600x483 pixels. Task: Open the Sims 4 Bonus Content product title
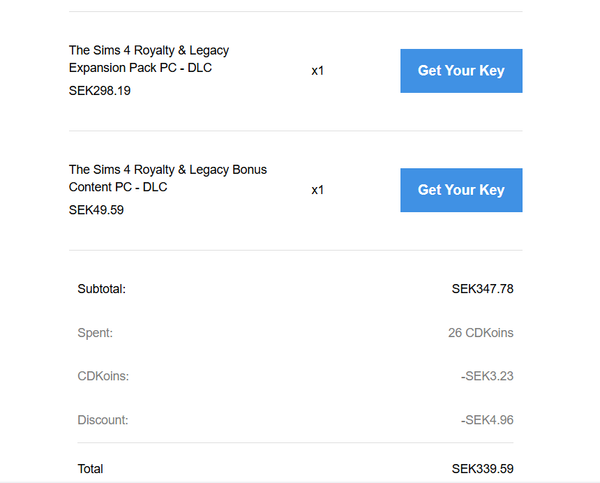click(x=167, y=178)
